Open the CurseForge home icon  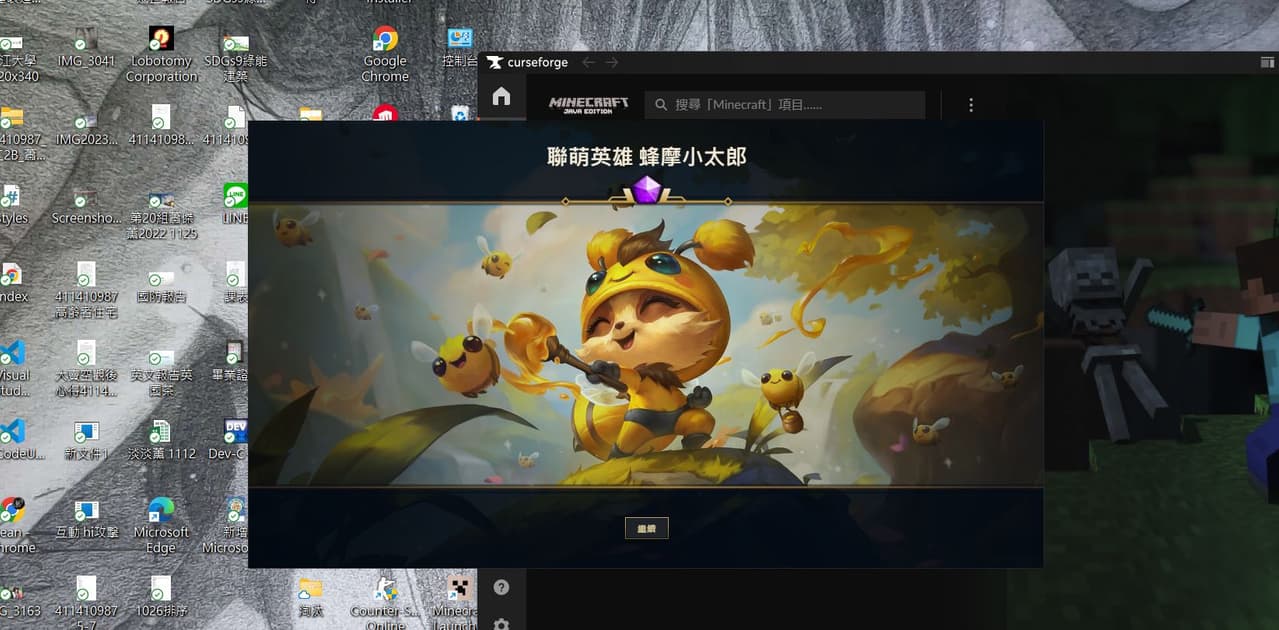(x=501, y=96)
